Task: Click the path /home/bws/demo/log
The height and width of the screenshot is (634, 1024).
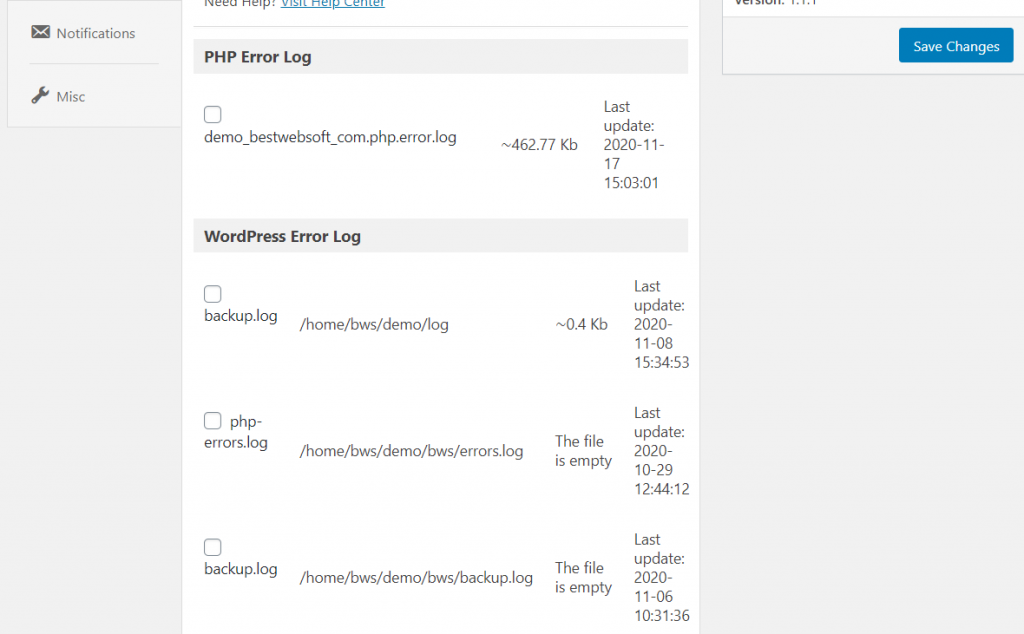Action: click(x=374, y=324)
